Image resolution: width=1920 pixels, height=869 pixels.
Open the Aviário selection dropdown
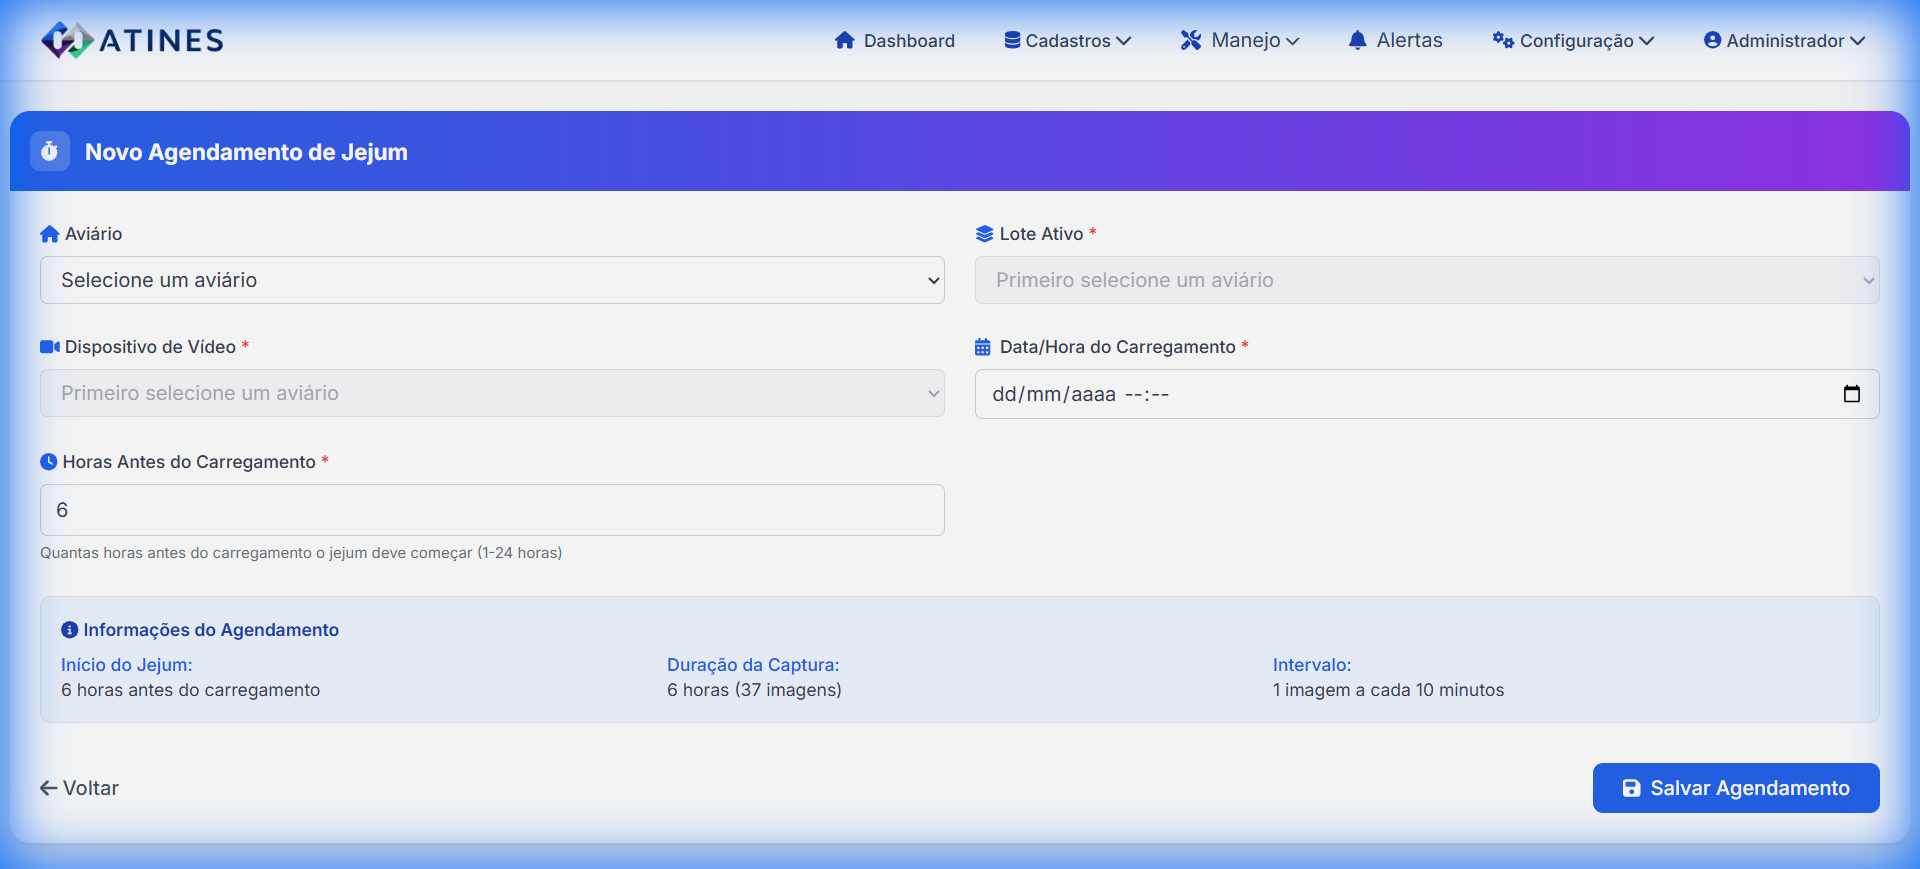tap(492, 280)
